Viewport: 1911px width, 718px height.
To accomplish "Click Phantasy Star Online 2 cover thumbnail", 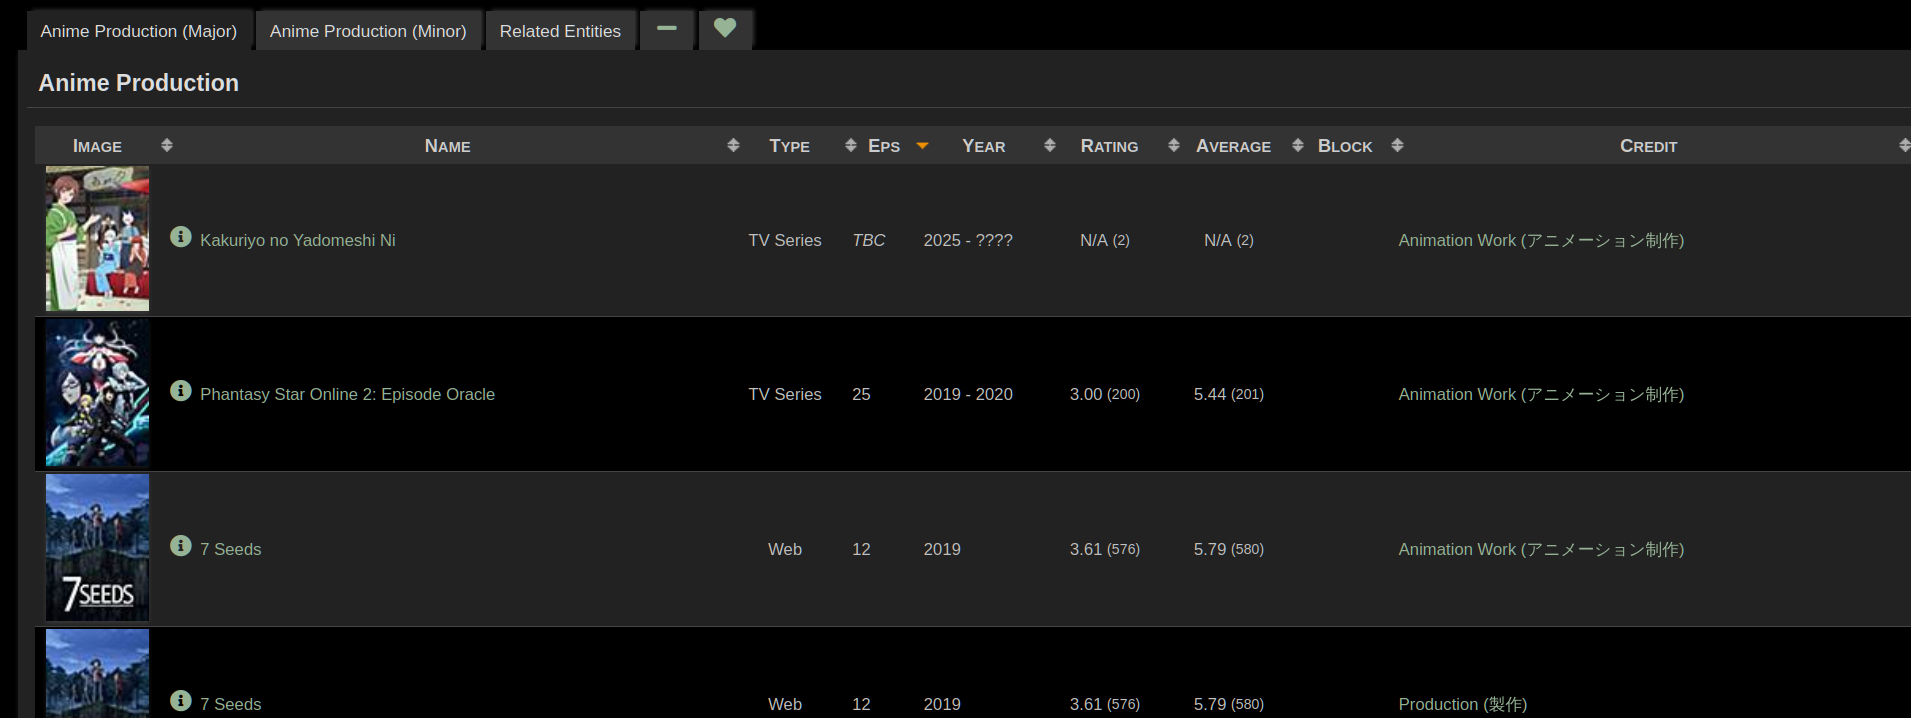I will pyautogui.click(x=97, y=393).
